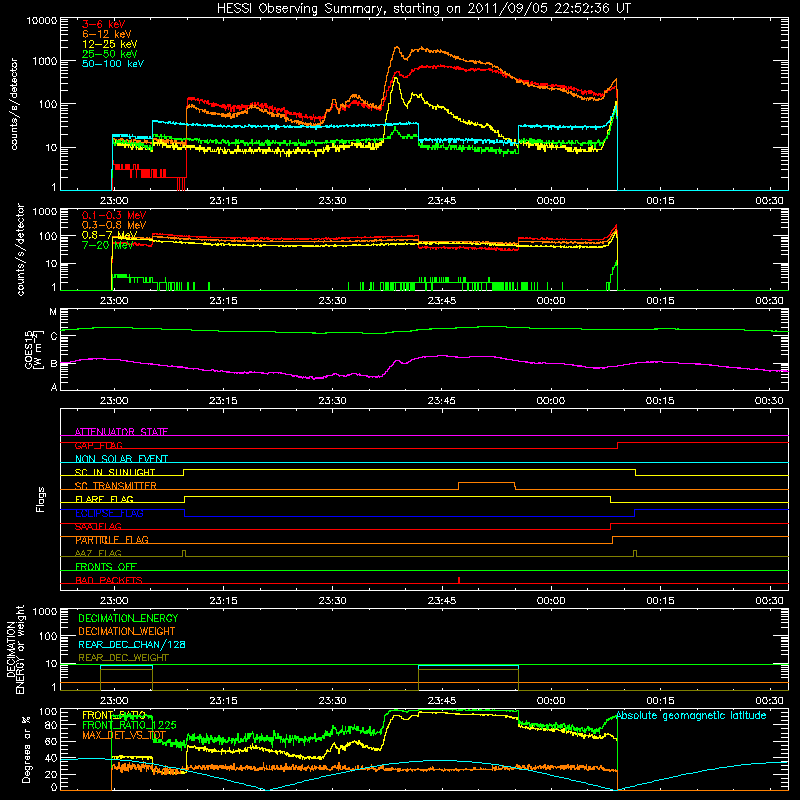The height and width of the screenshot is (800, 800).
Task: Click the 23:30 tick under the decimation panel
Action: pyautogui.click(x=332, y=701)
